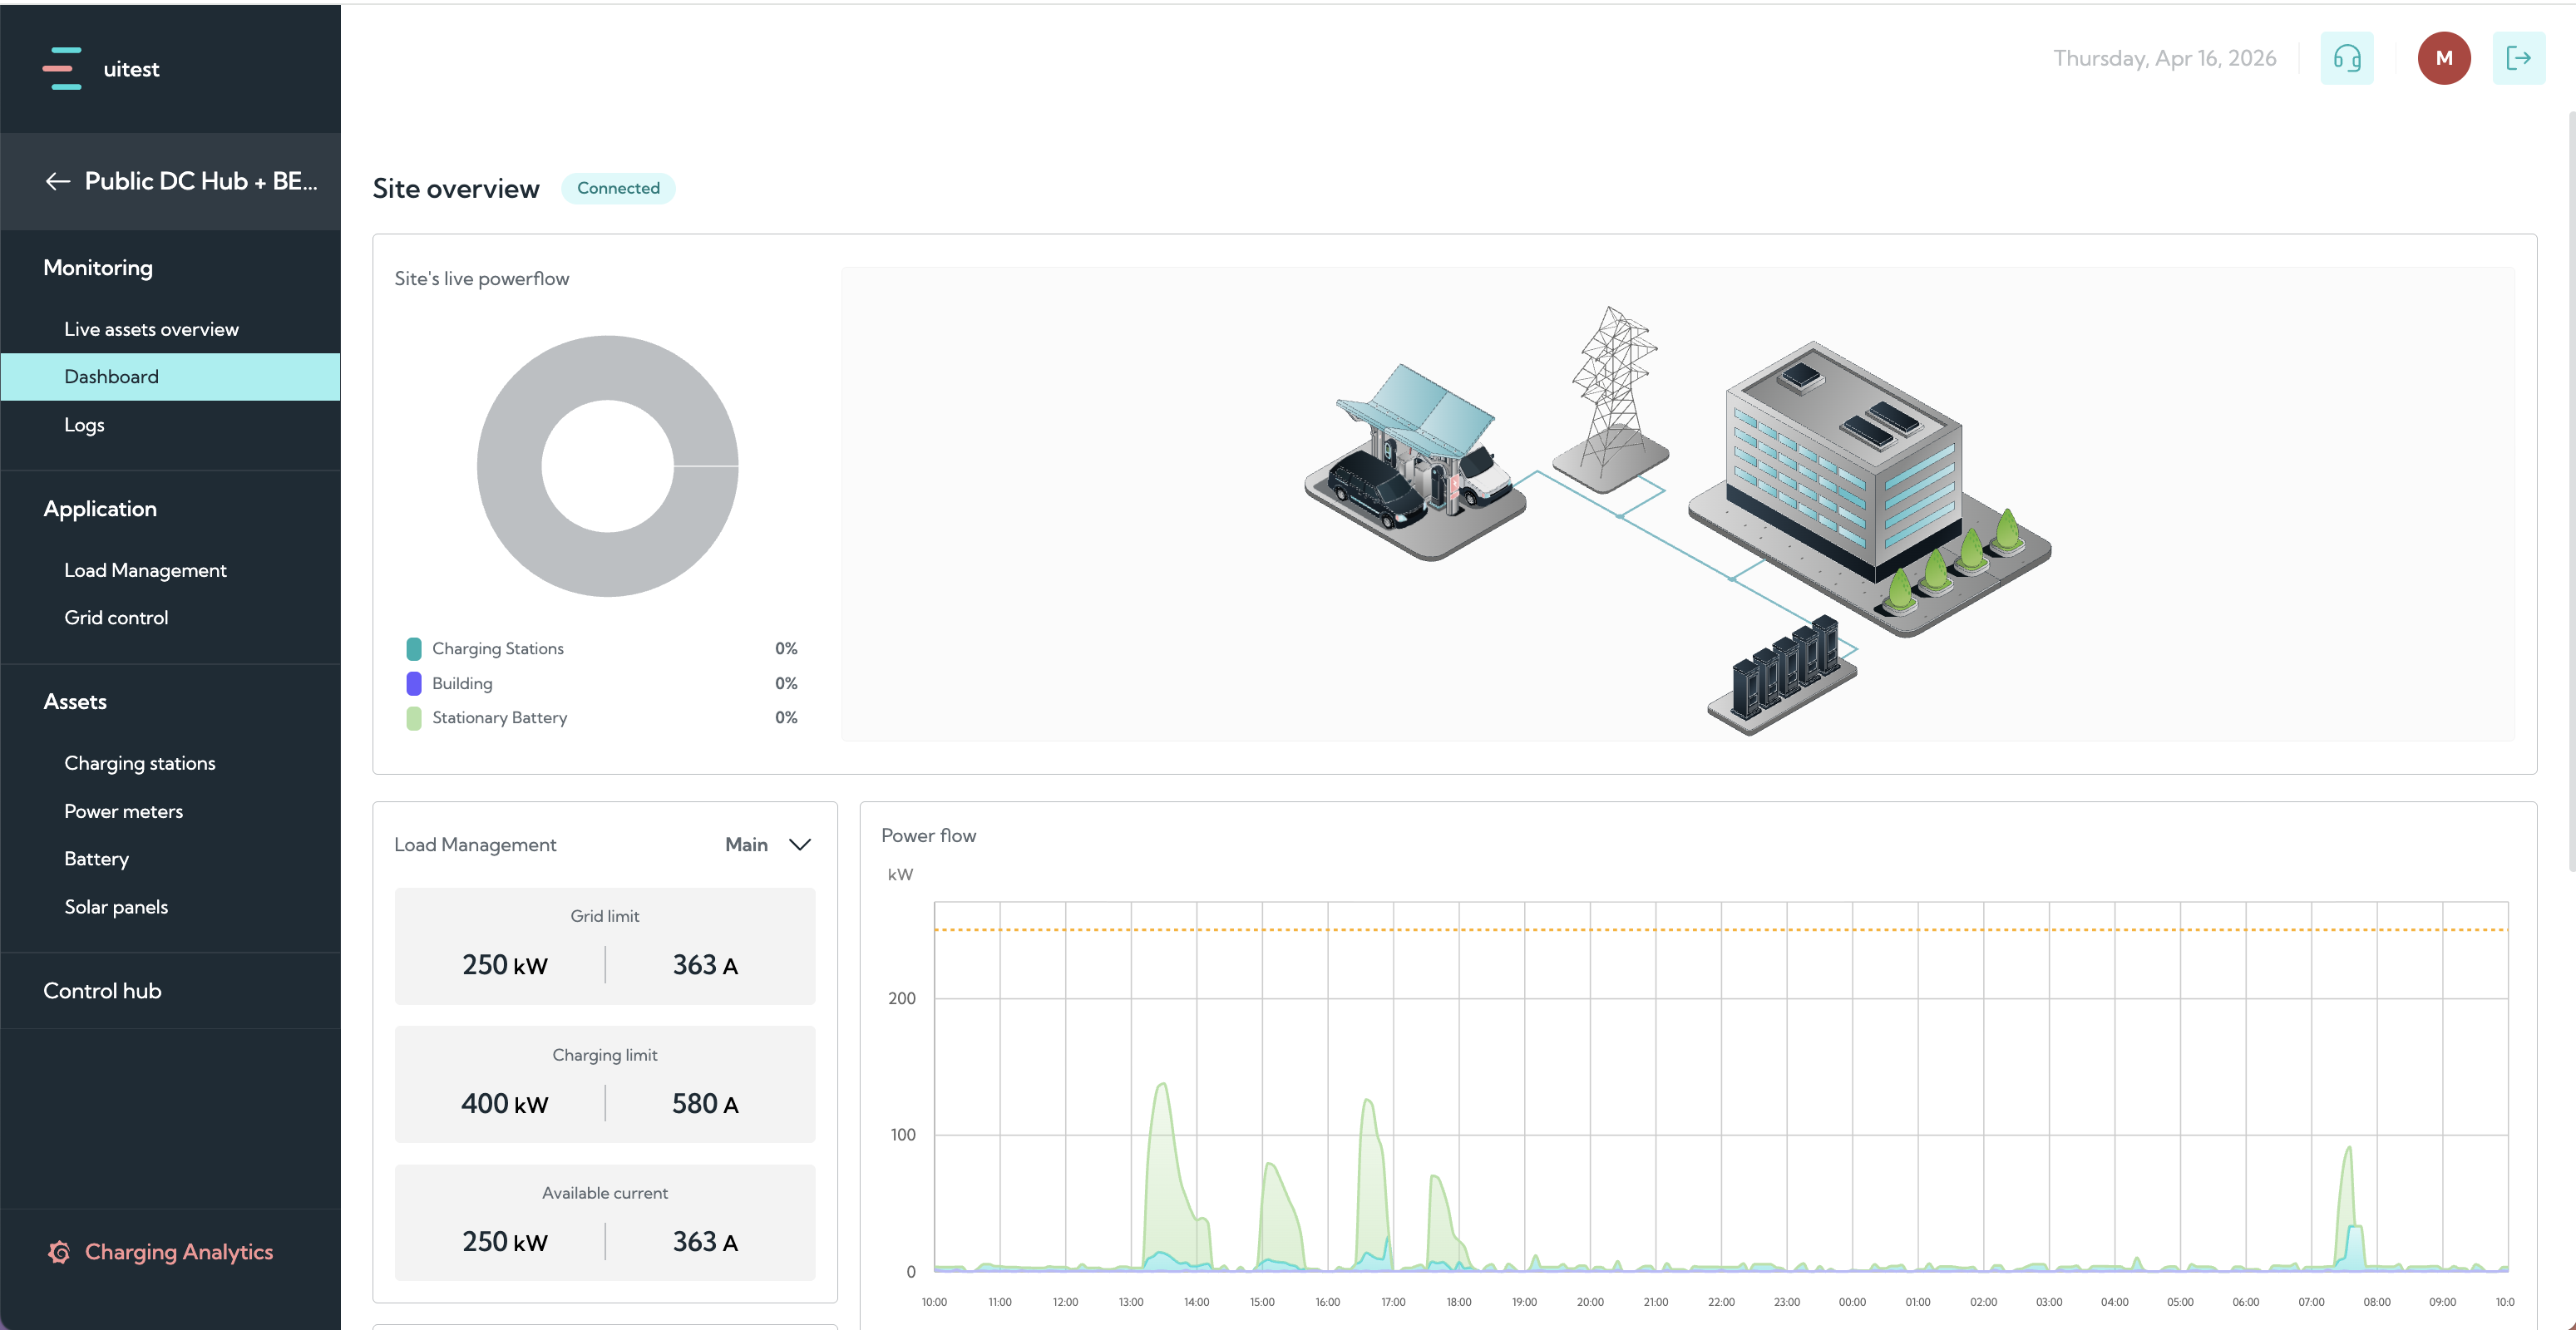Open the Charging Analytics link
Viewport: 2576px width, 1330px height.
point(179,1252)
